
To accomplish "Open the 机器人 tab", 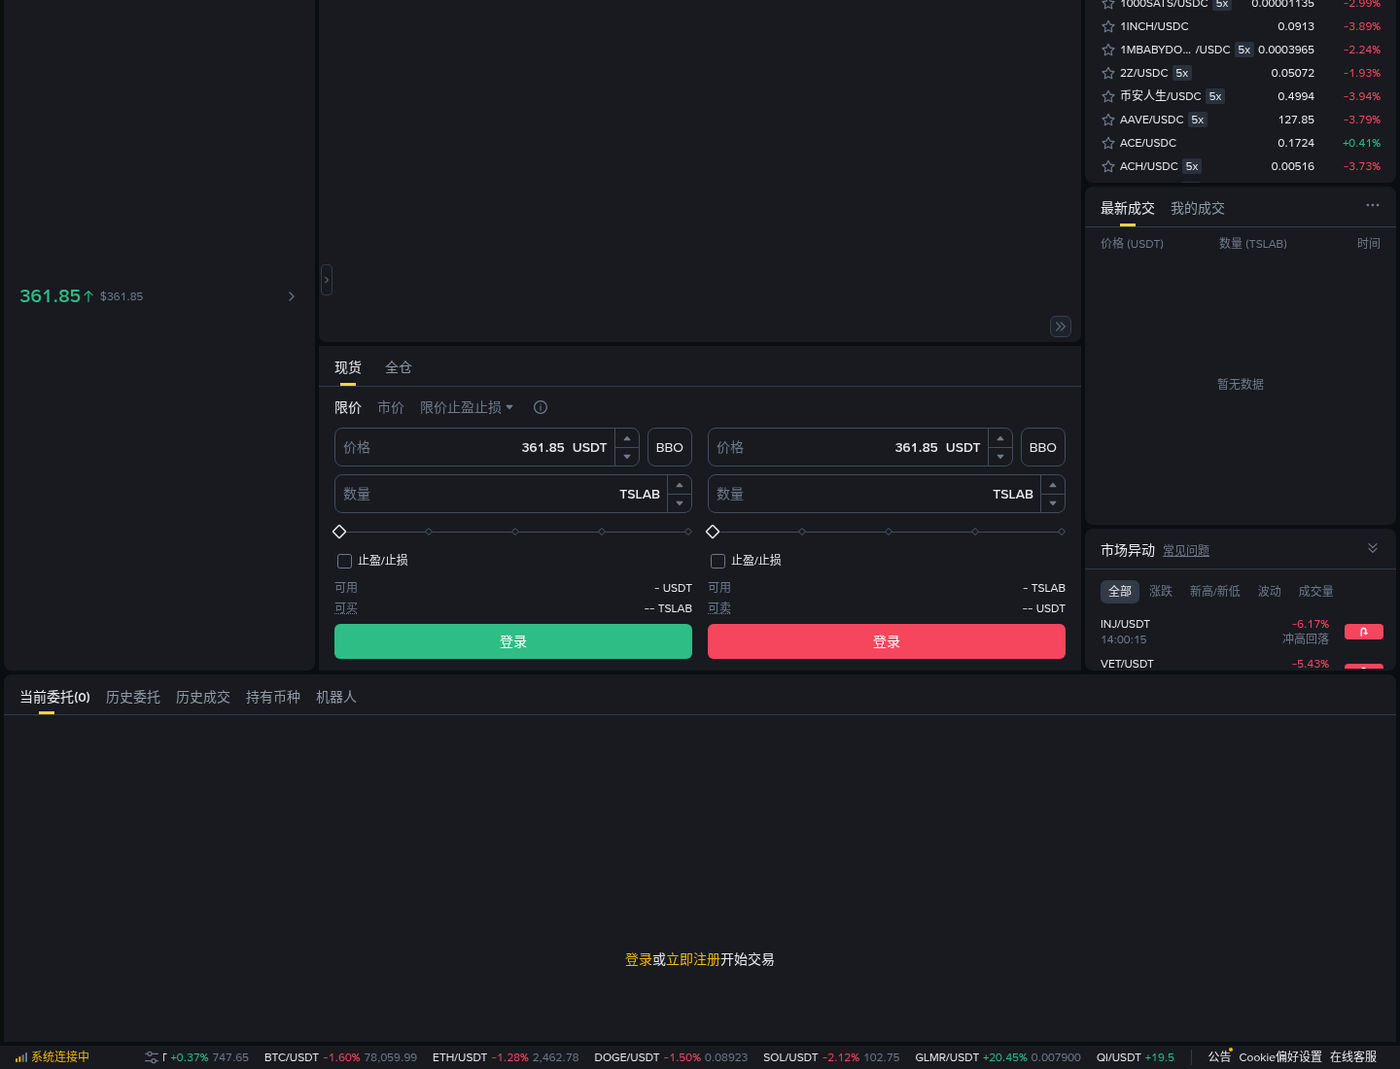I will [336, 697].
